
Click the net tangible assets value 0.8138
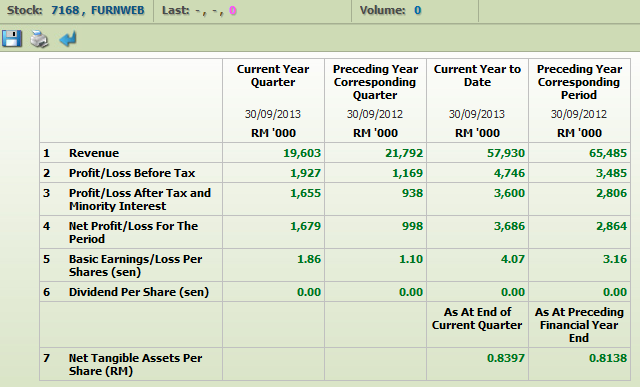click(608, 358)
